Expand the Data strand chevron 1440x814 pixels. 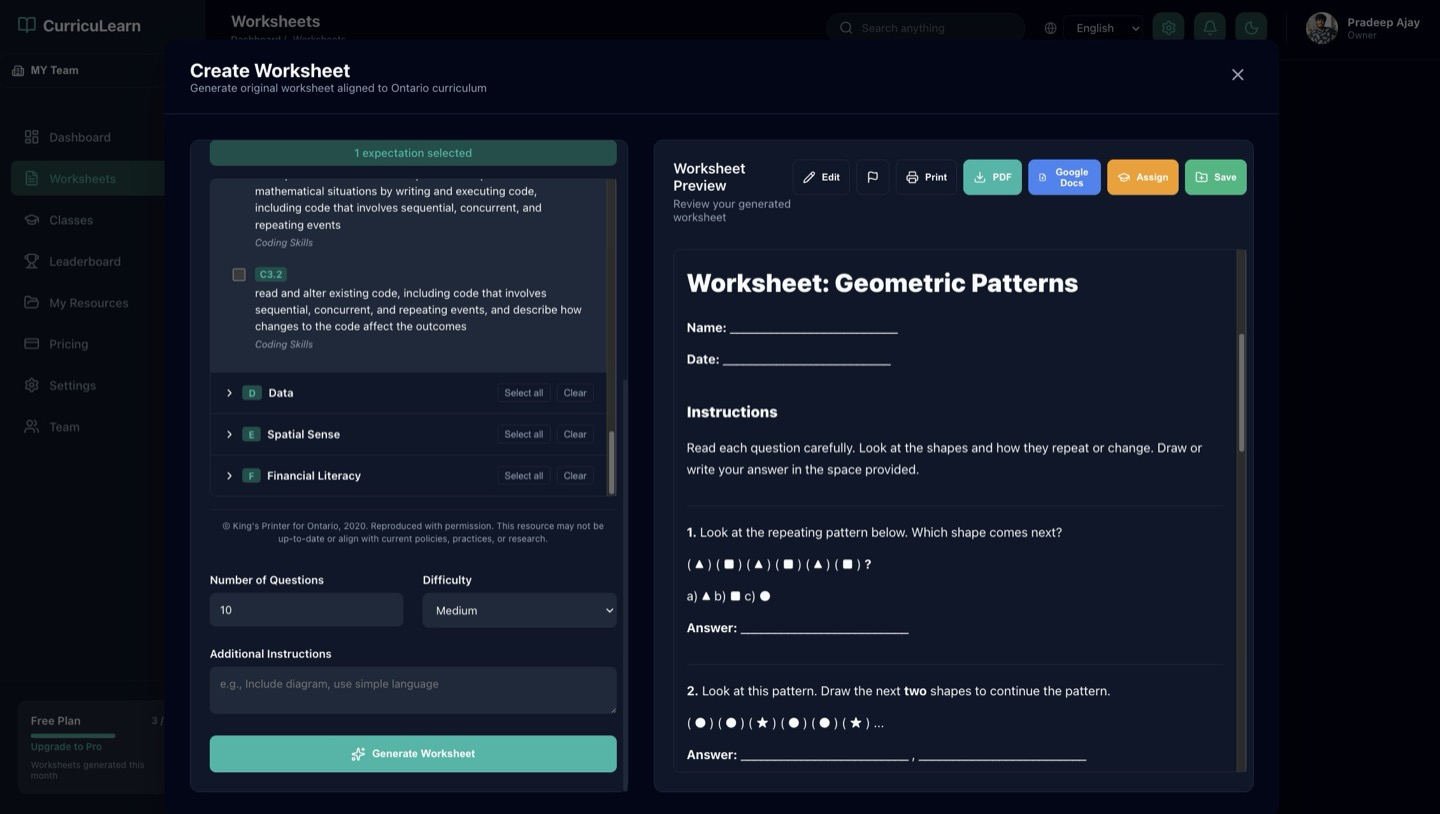click(229, 393)
